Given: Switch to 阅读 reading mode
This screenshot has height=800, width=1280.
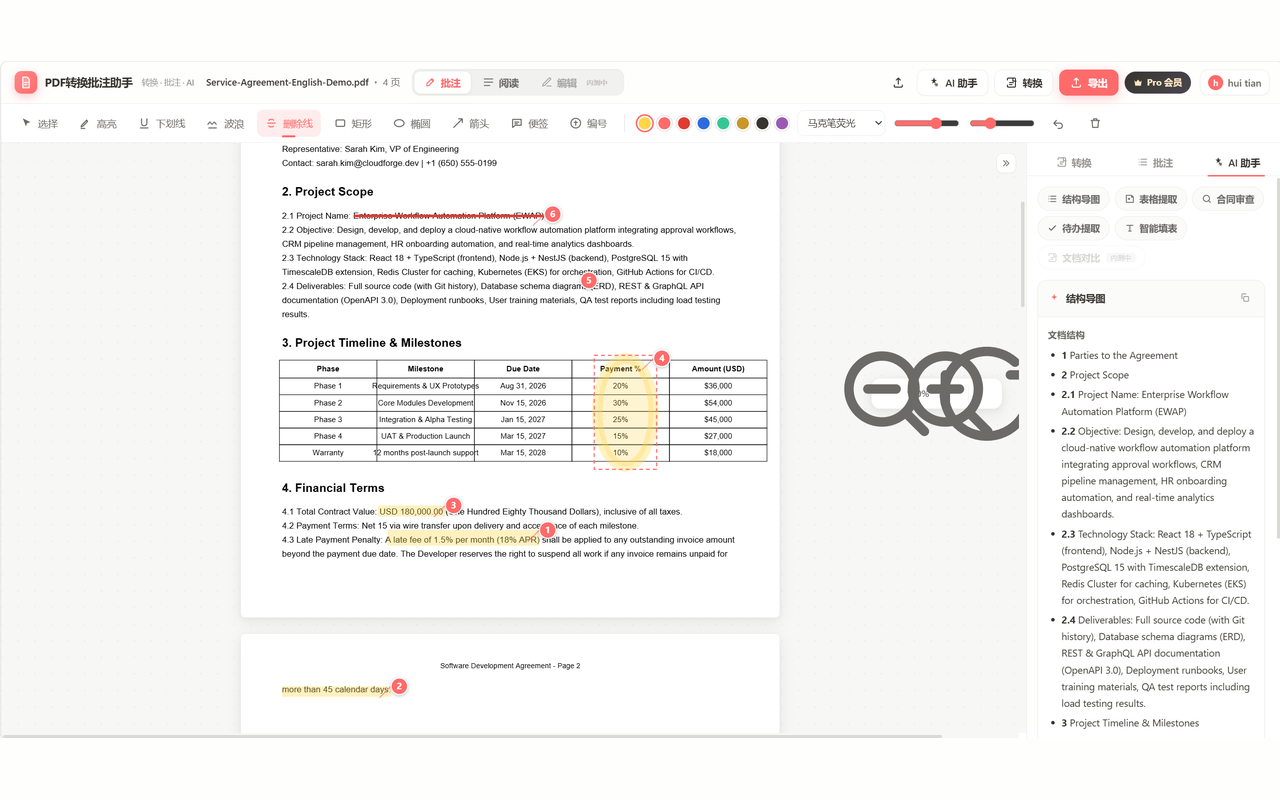Looking at the screenshot, I should (501, 83).
